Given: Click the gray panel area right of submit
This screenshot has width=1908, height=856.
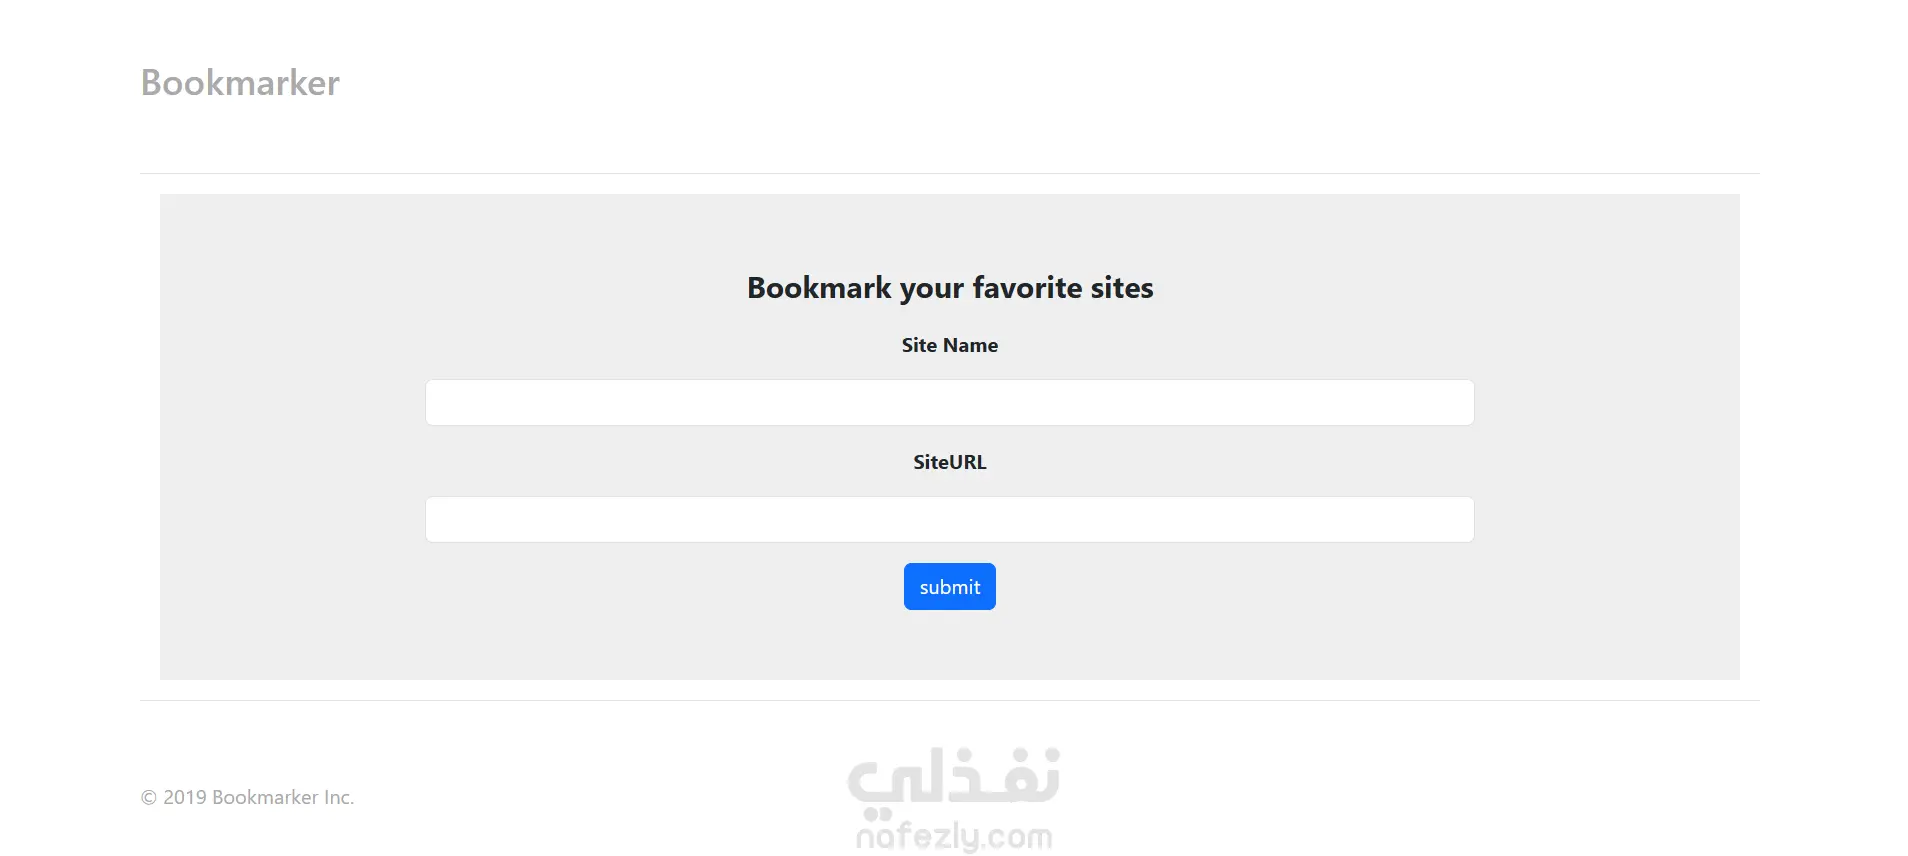Looking at the screenshot, I should click(1300, 587).
